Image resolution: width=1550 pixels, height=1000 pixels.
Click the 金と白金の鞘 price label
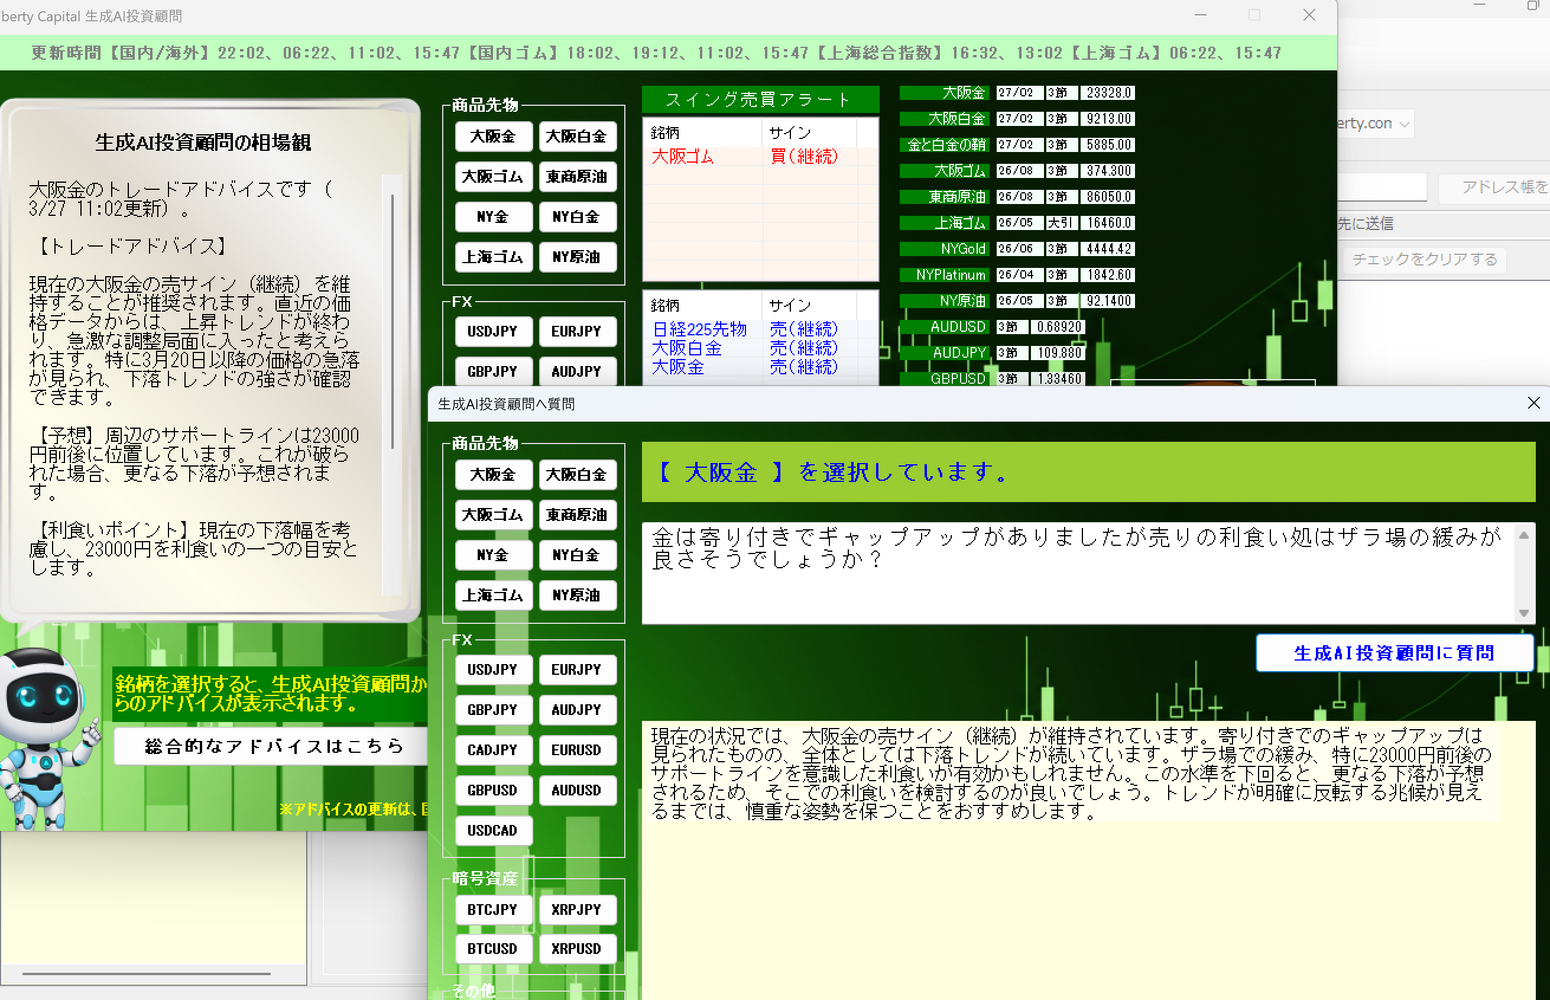click(x=946, y=145)
